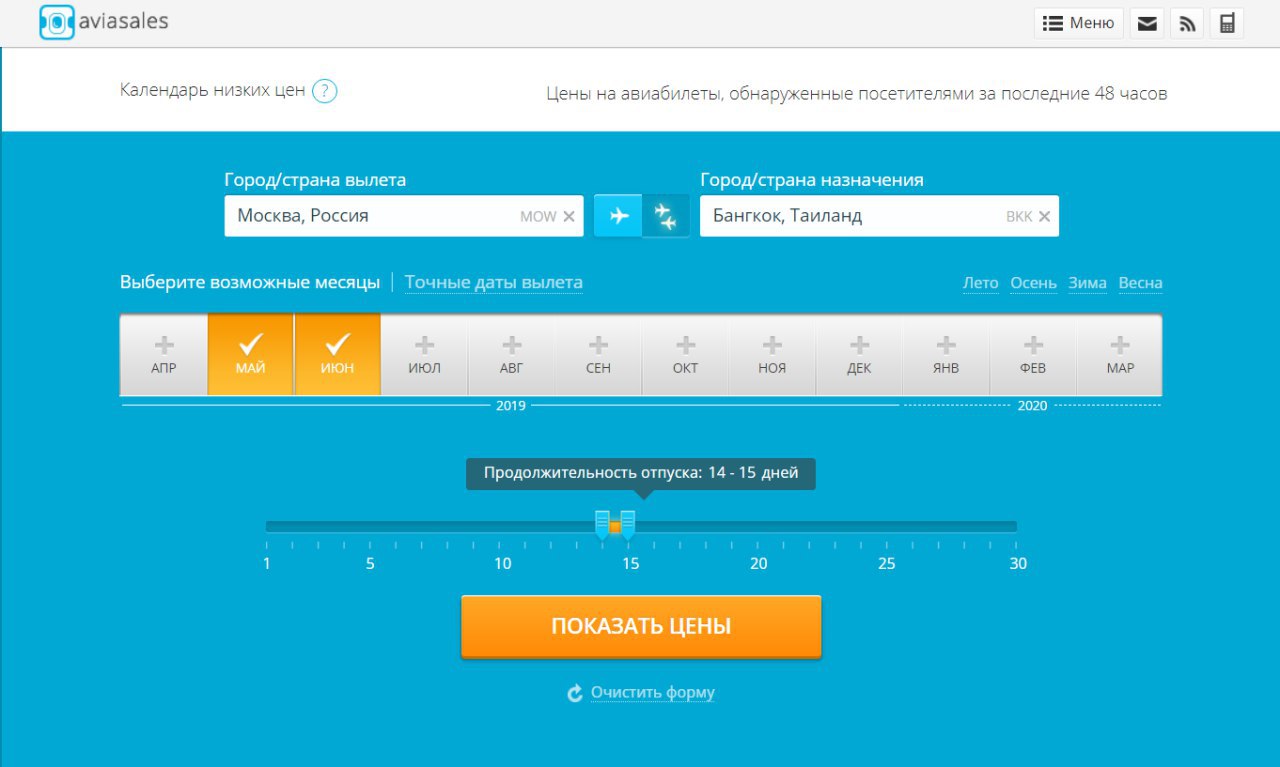Screen dimensions: 1280x767
Task: Click the destination city input field
Action: [879, 215]
